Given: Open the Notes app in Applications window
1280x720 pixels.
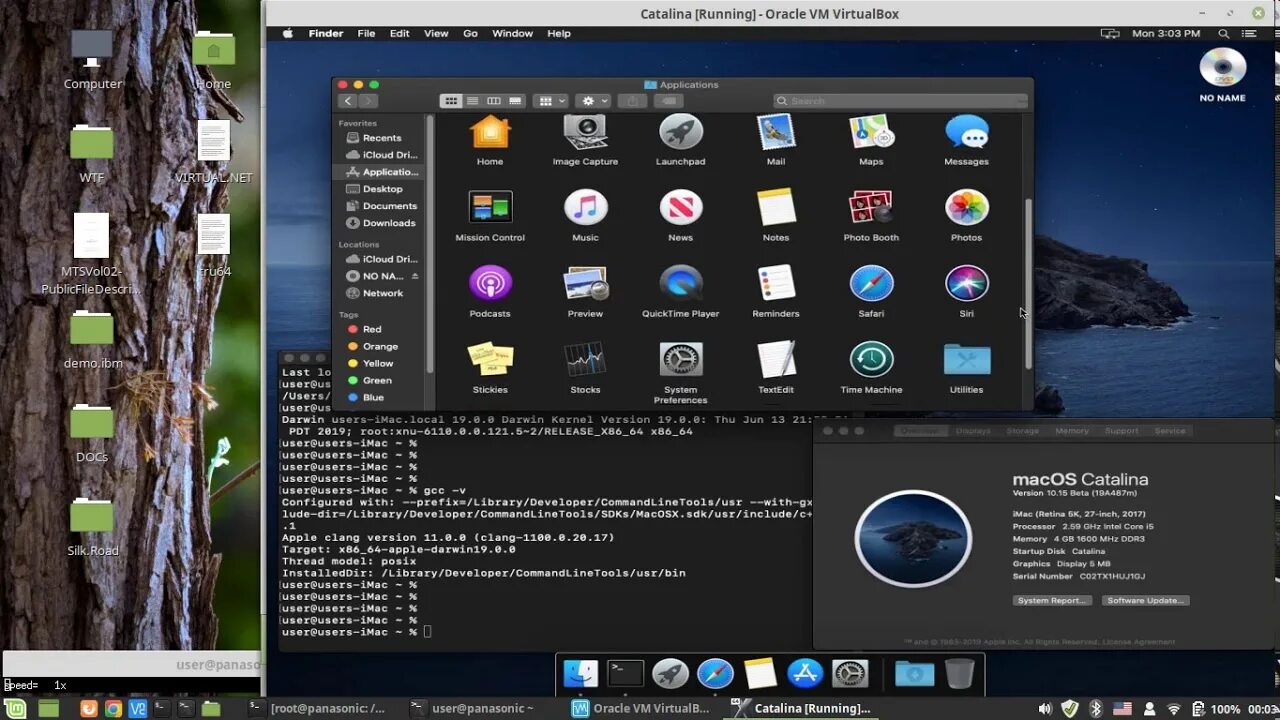Looking at the screenshot, I should [776, 208].
